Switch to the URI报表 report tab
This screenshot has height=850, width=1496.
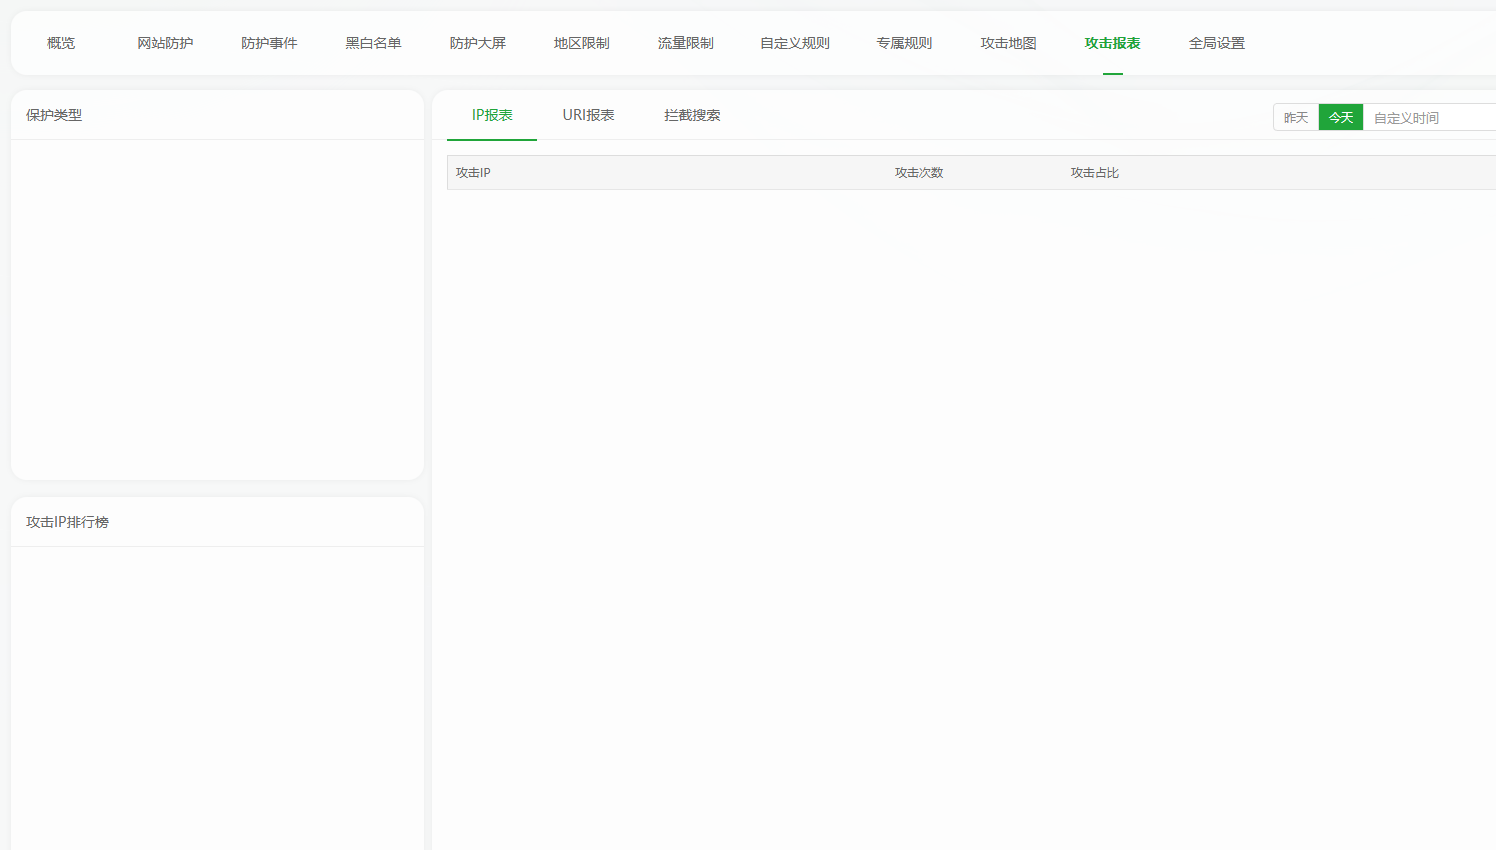[589, 115]
